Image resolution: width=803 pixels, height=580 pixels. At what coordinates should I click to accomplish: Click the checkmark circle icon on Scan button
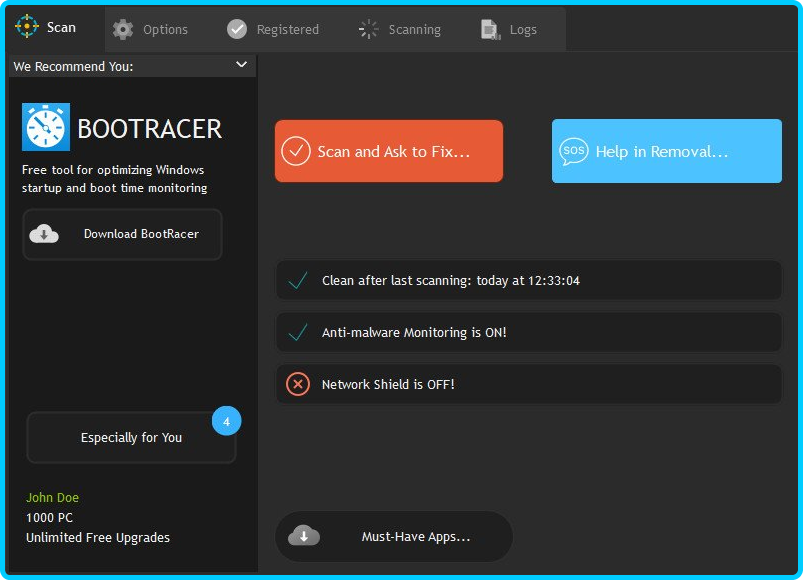[296, 152]
